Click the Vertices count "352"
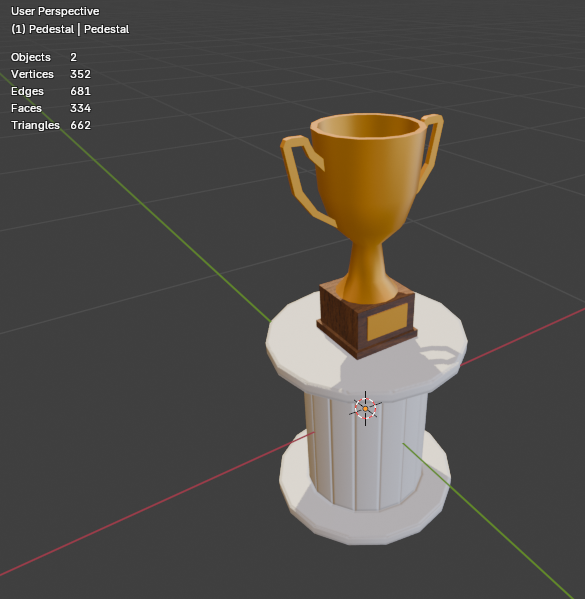 tap(80, 74)
